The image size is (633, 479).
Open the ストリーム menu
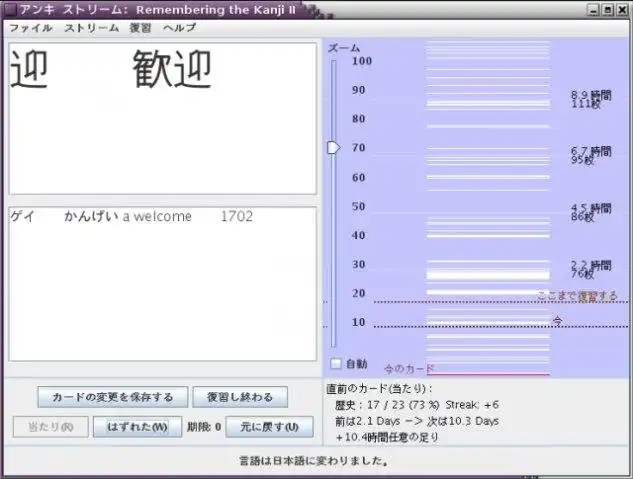(x=92, y=28)
